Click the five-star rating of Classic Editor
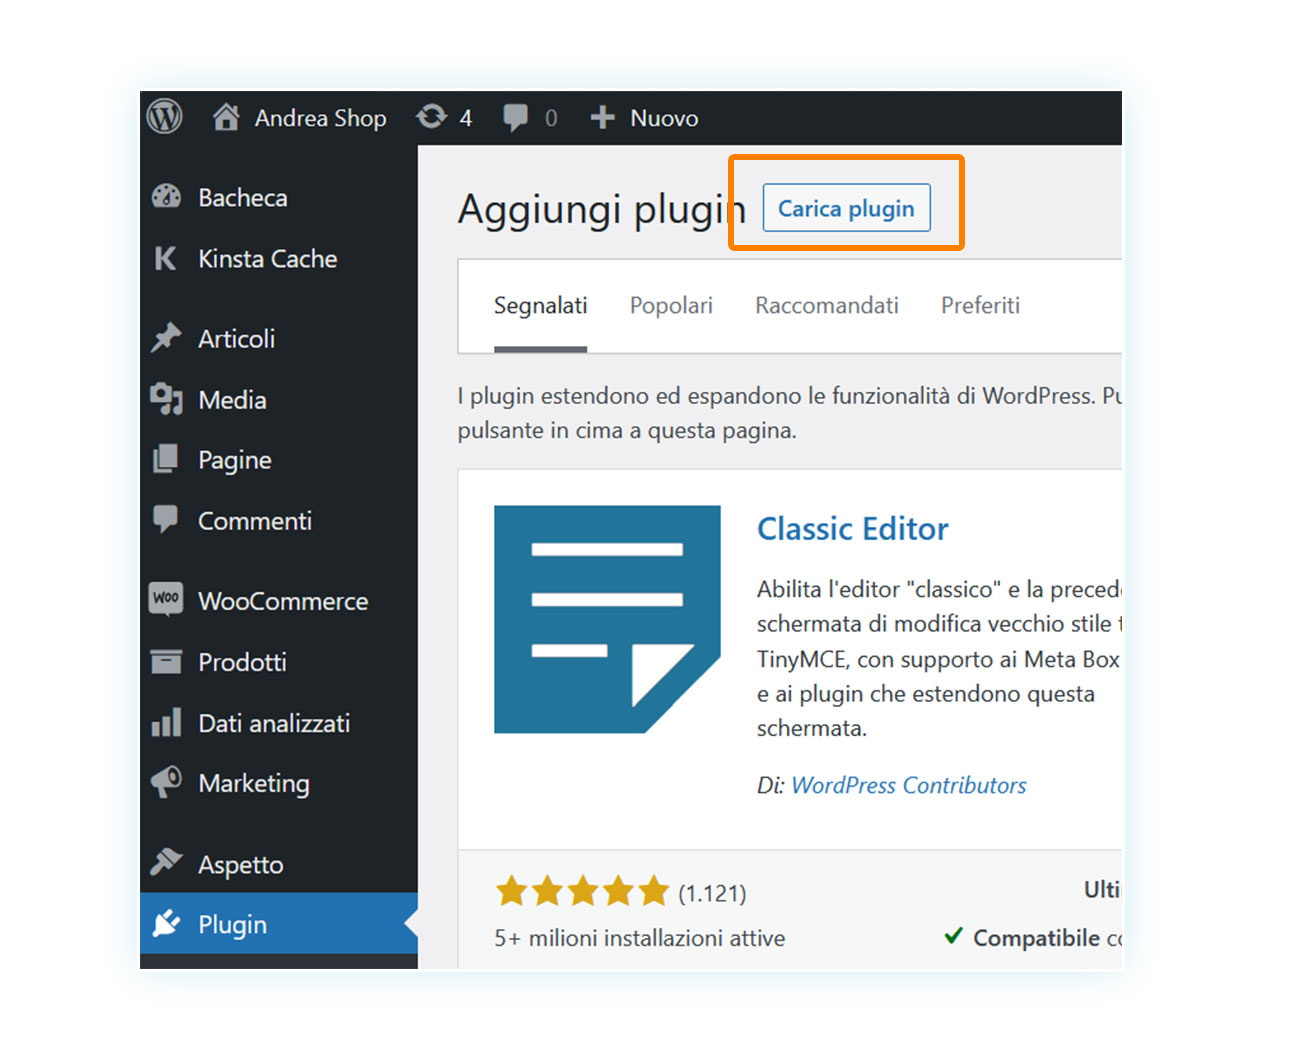Screen dimensions: 1300x1042 (x=582, y=891)
